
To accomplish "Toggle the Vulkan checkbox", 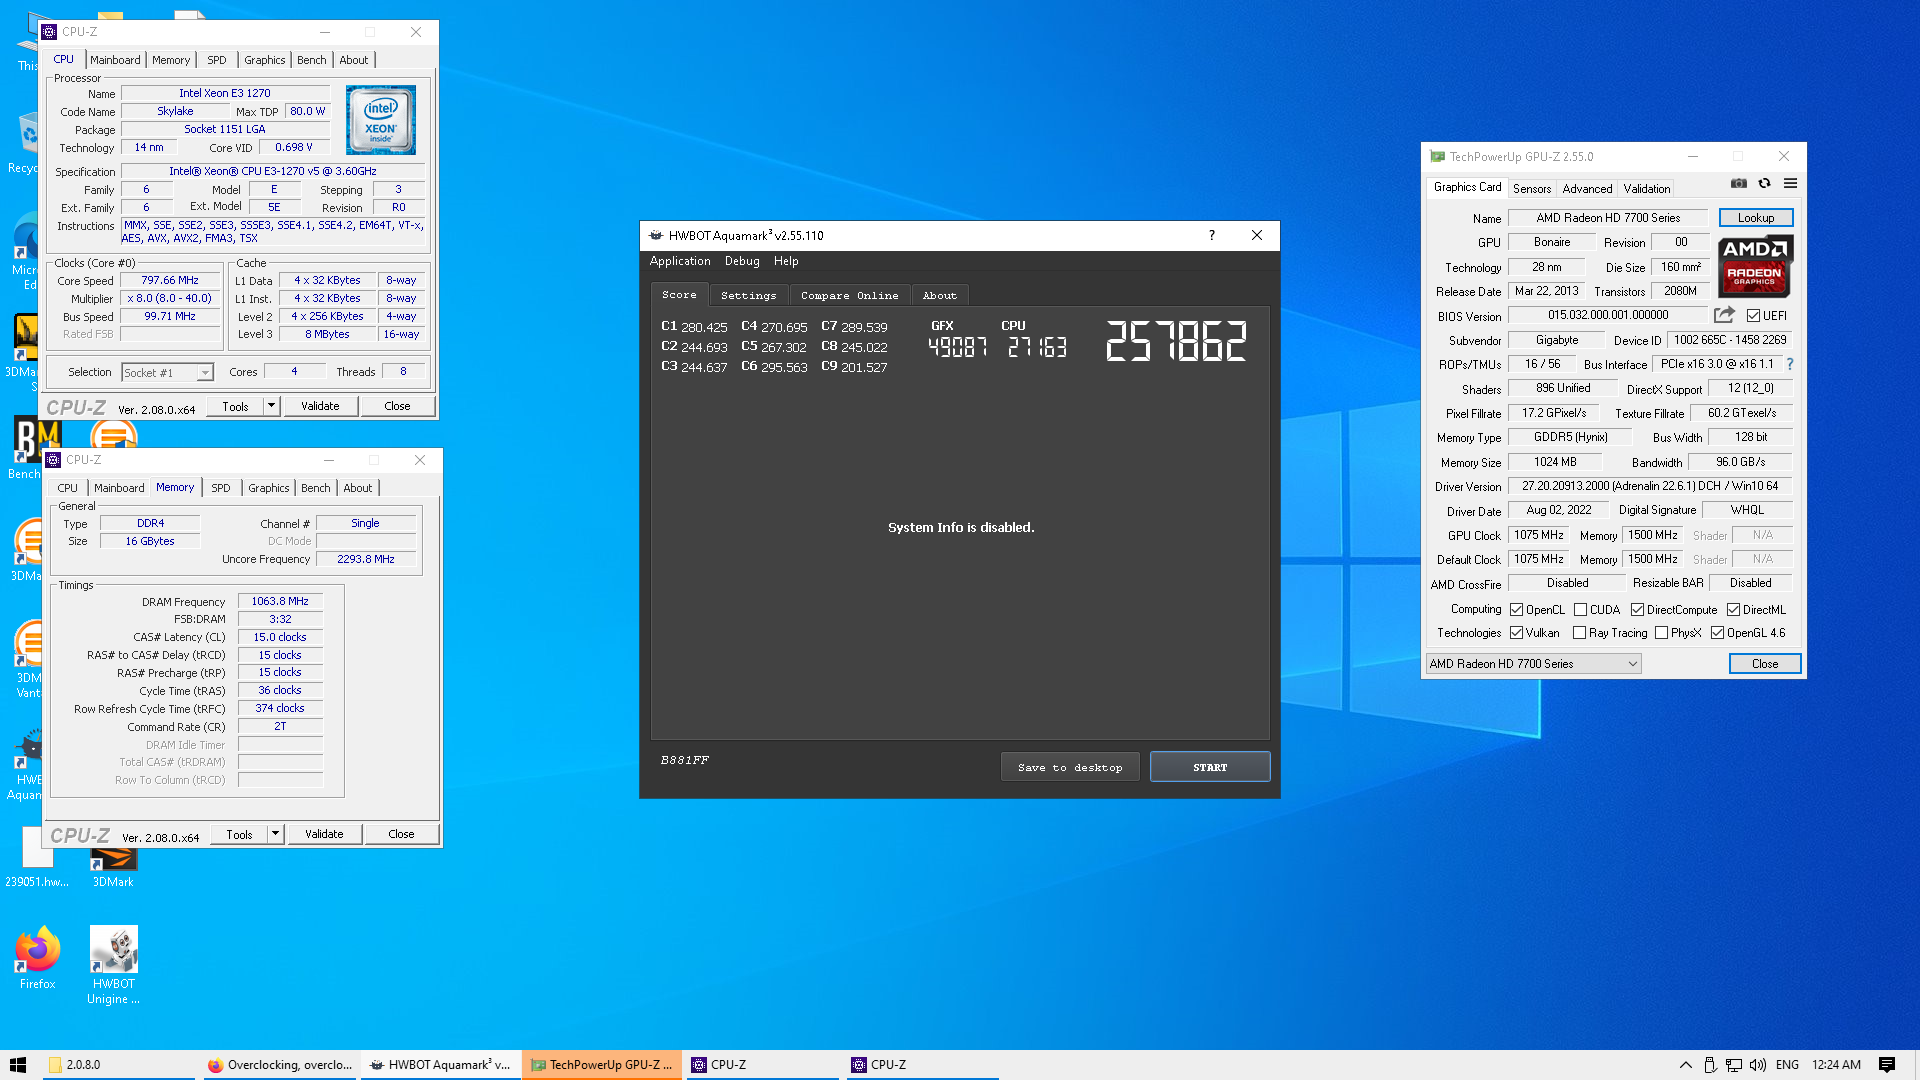I will point(1516,633).
